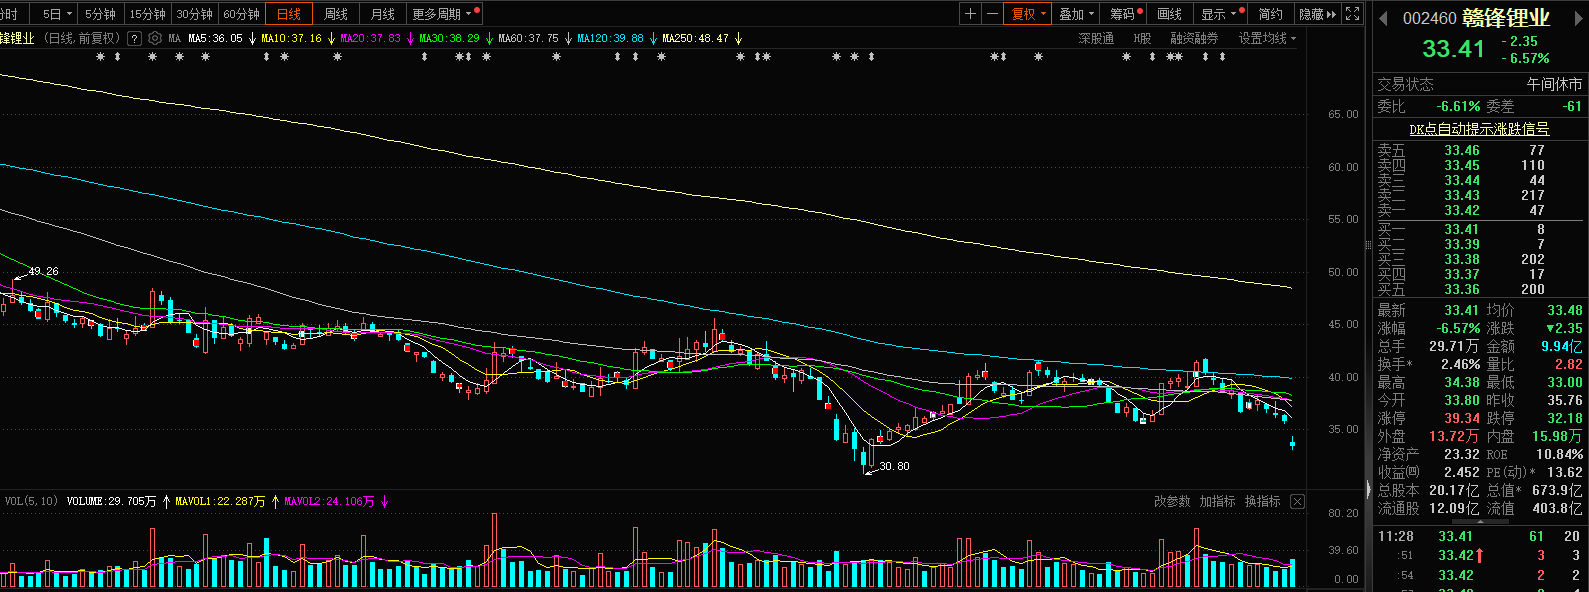Select the 60分钟 period tab

(x=241, y=14)
